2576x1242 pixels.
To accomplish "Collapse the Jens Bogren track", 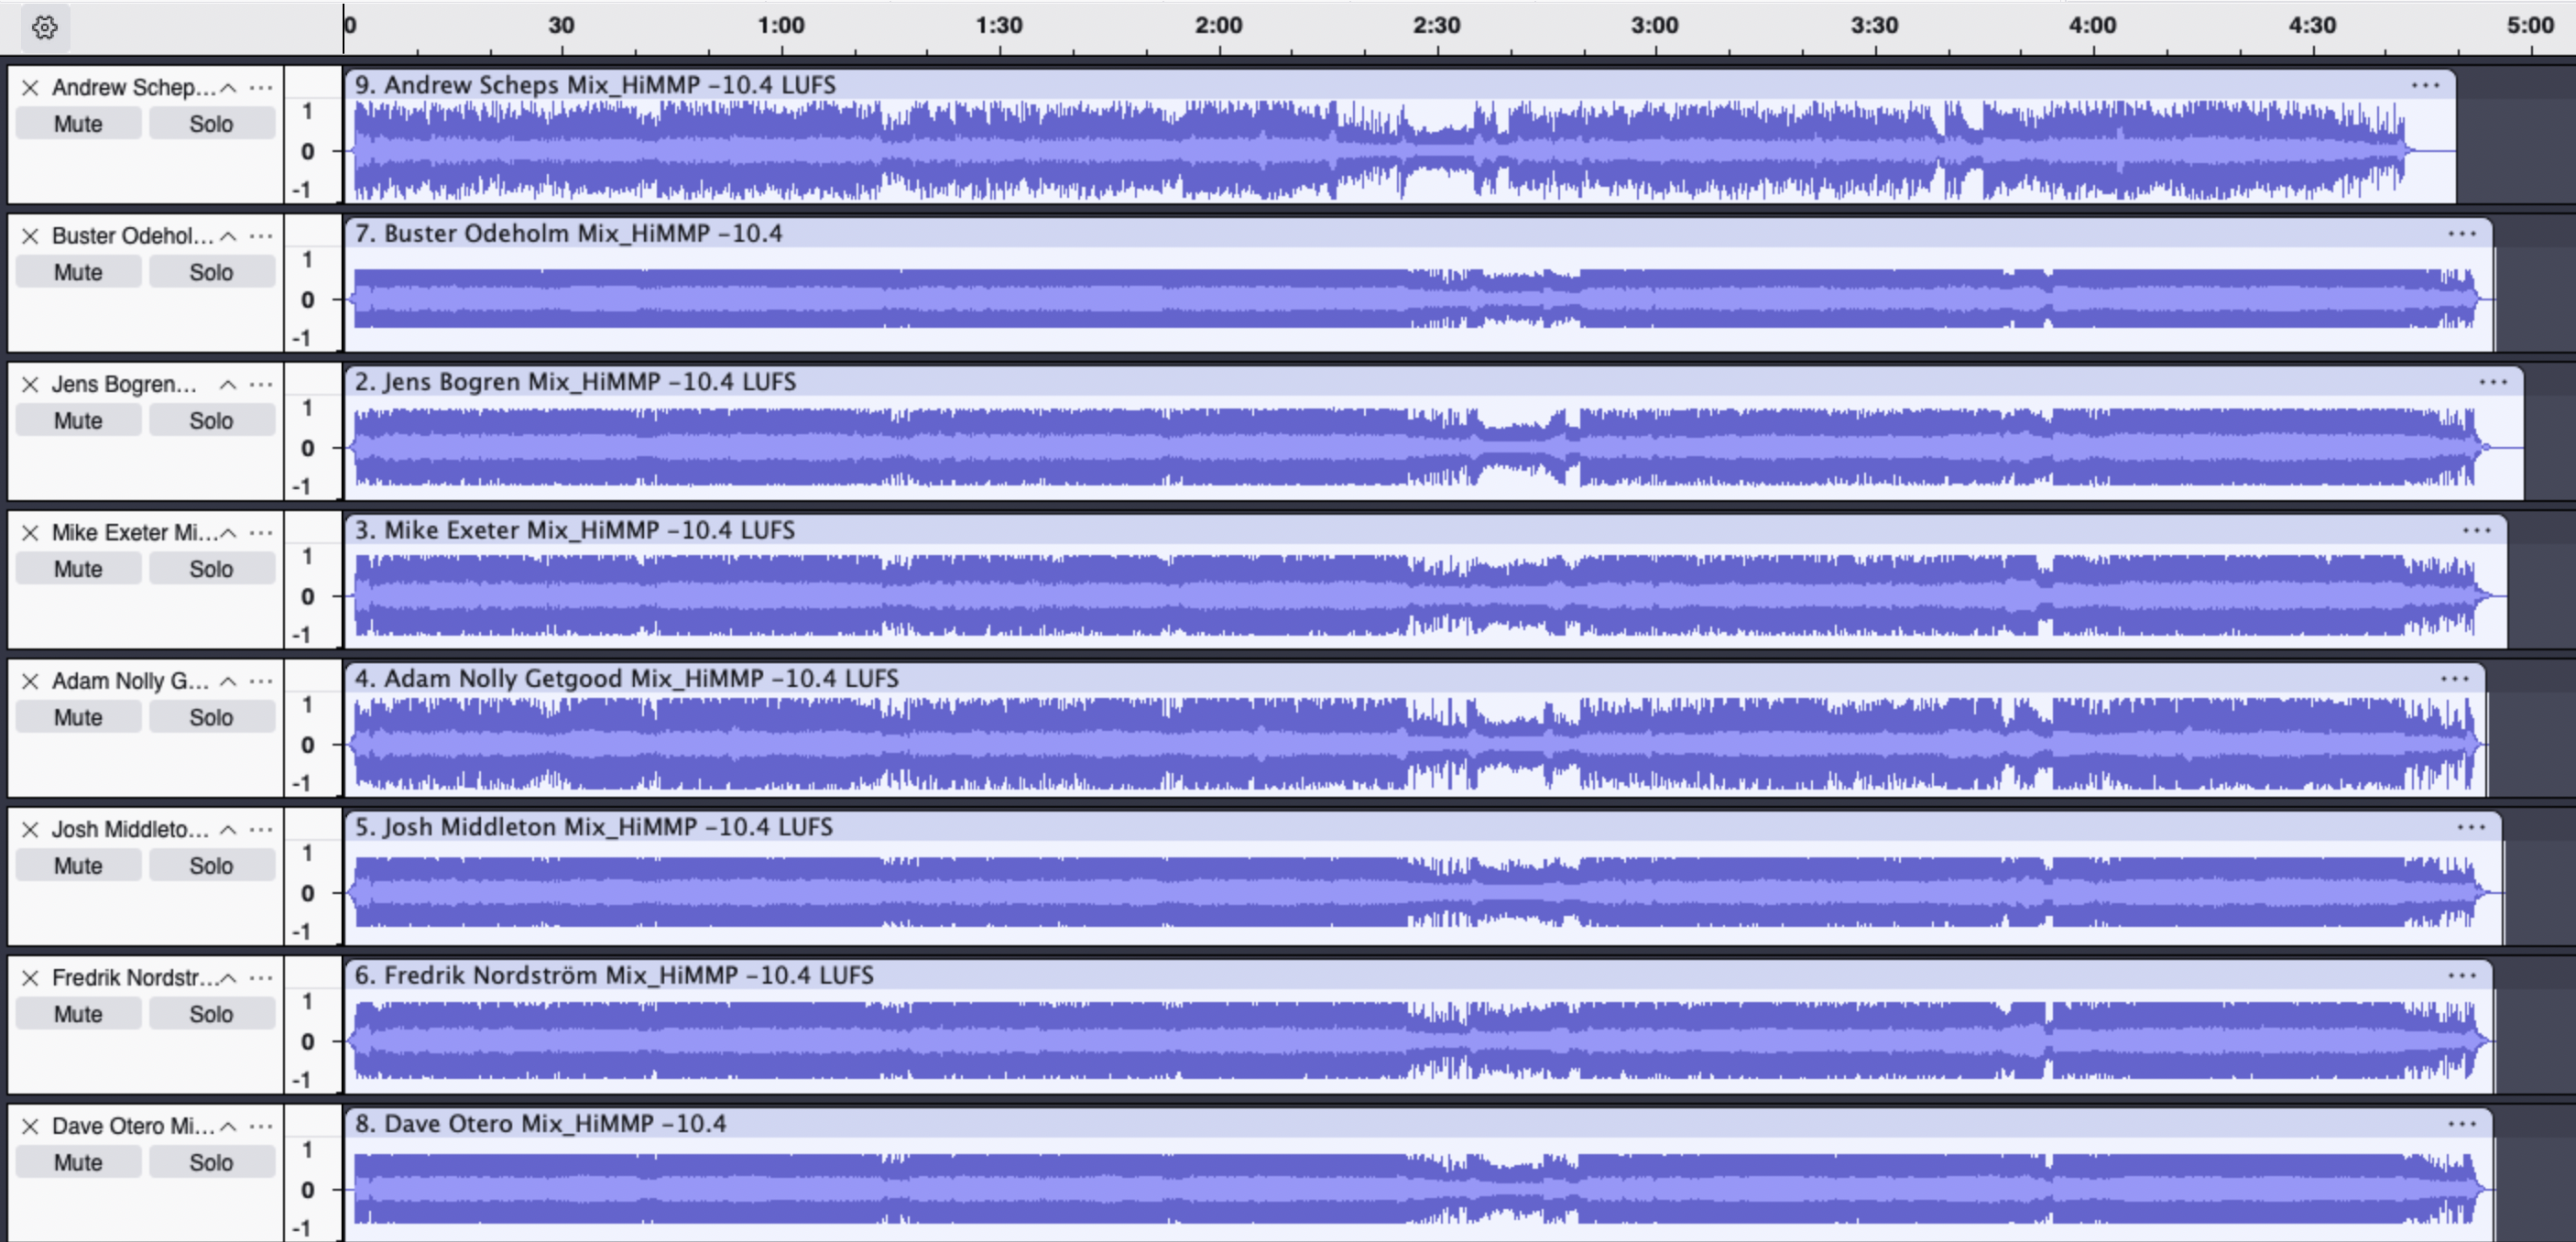I will click(228, 384).
